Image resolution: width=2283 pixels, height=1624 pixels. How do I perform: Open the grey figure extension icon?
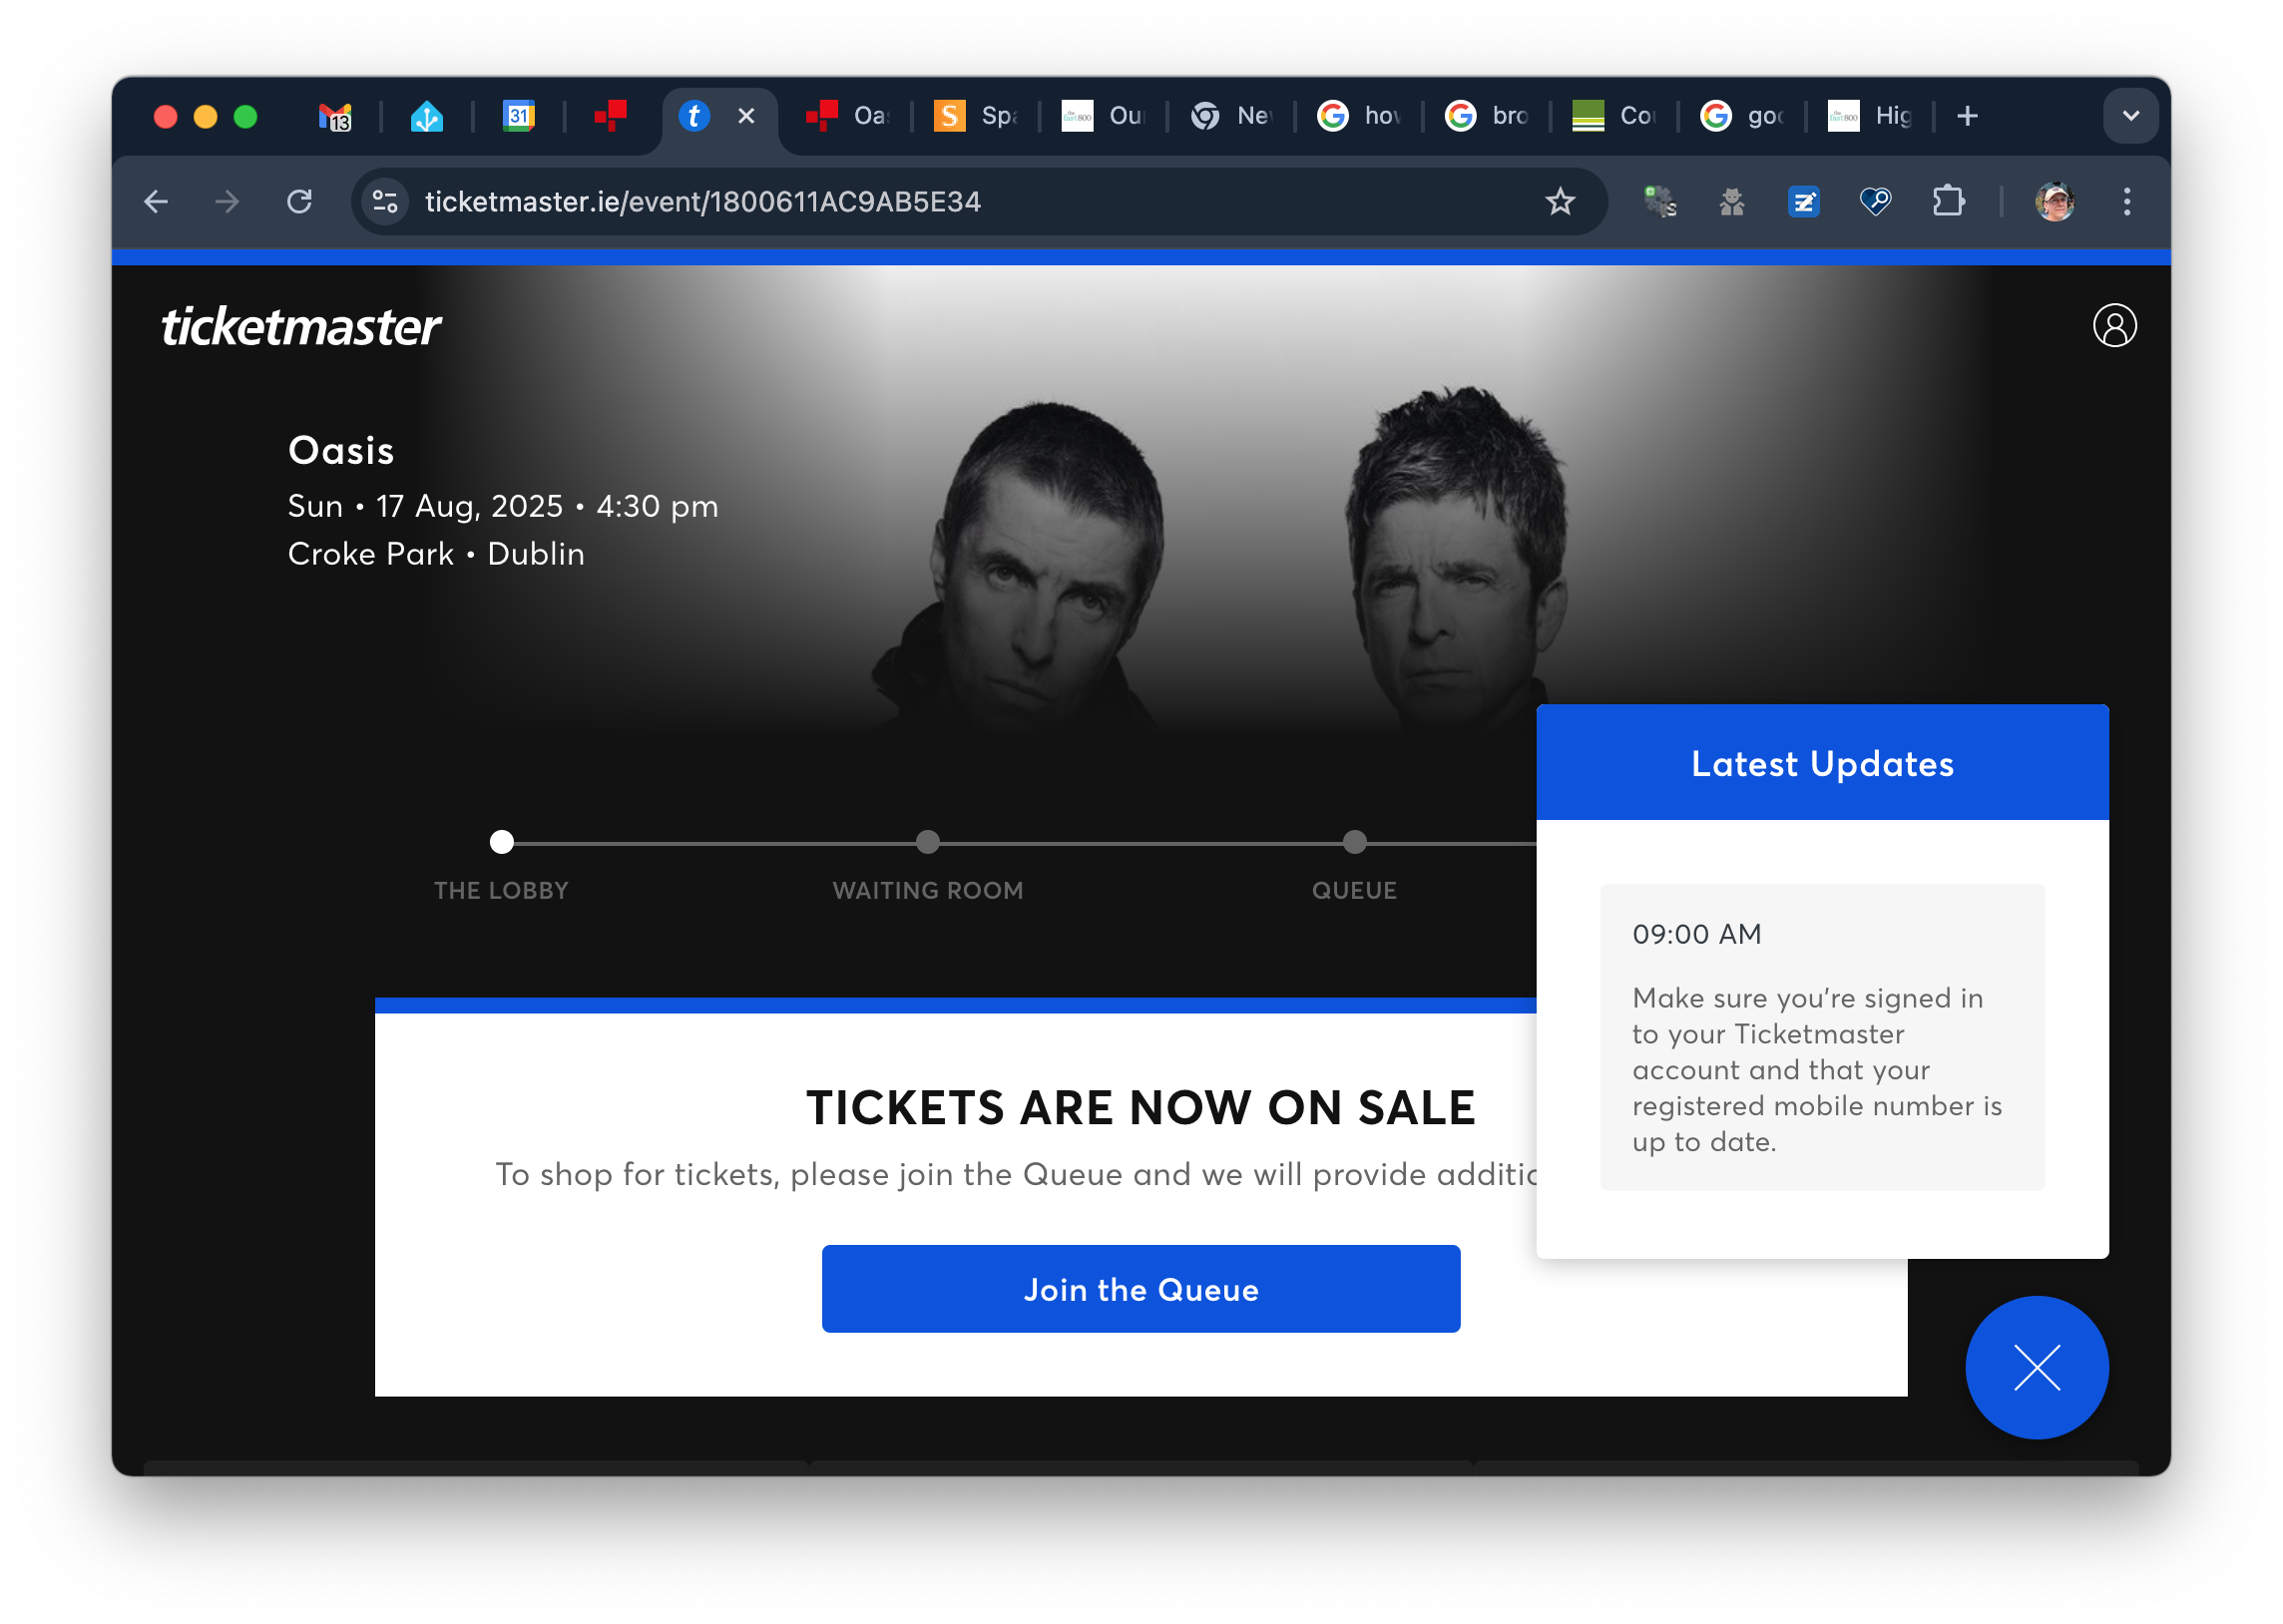click(x=1732, y=202)
